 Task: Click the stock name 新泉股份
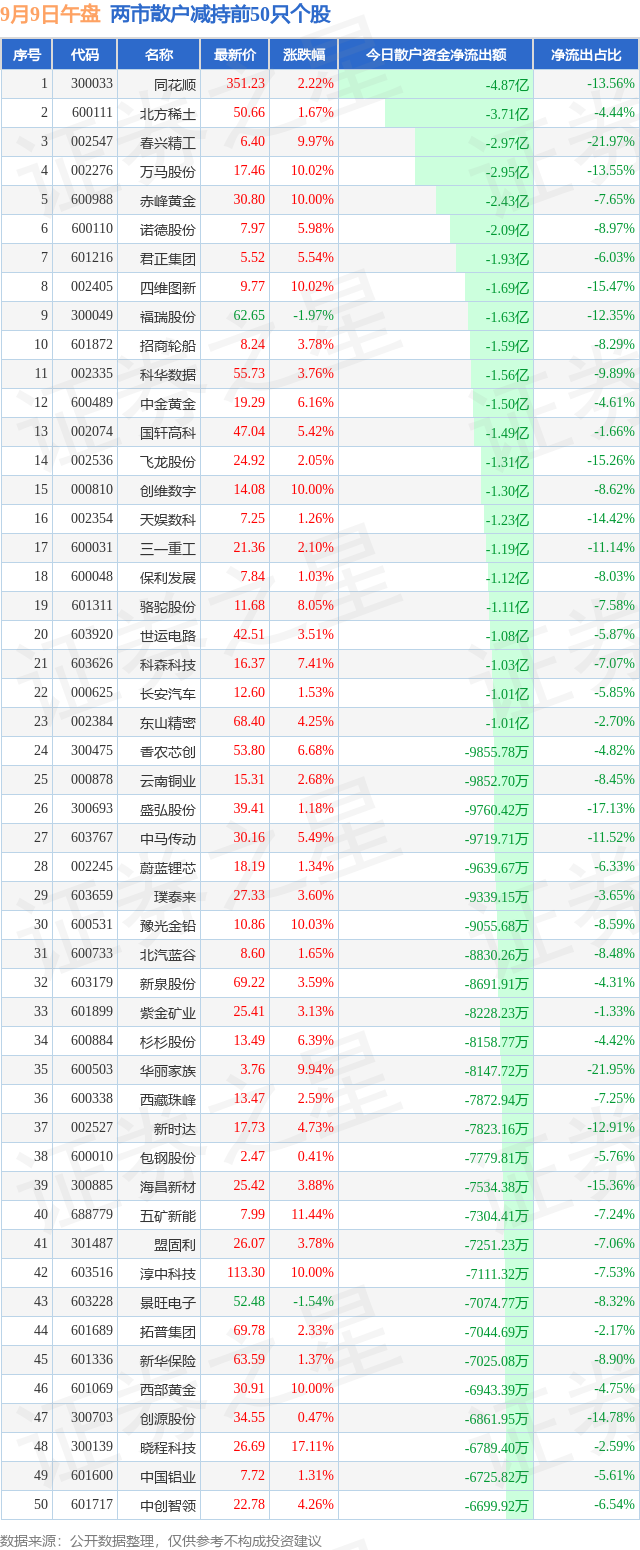click(168, 982)
